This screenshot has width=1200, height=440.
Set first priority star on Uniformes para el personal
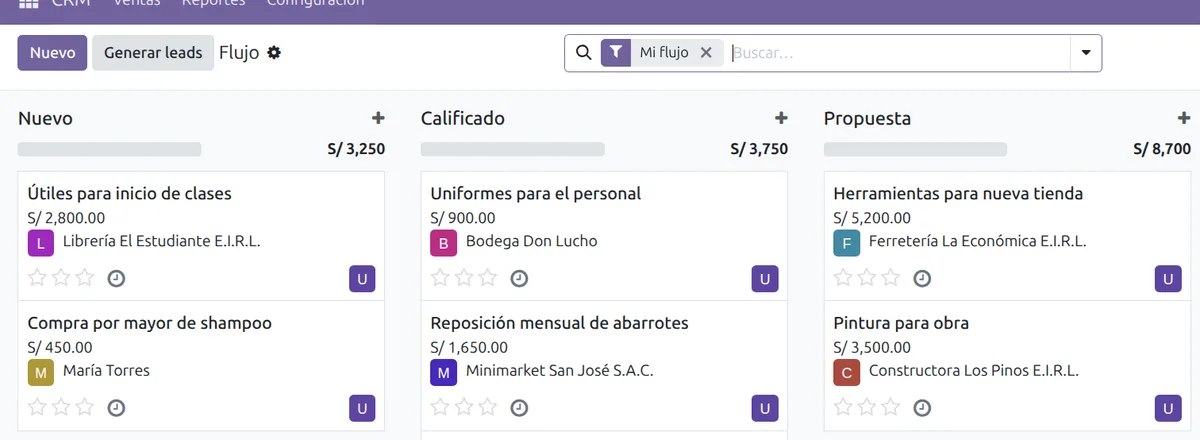point(441,277)
